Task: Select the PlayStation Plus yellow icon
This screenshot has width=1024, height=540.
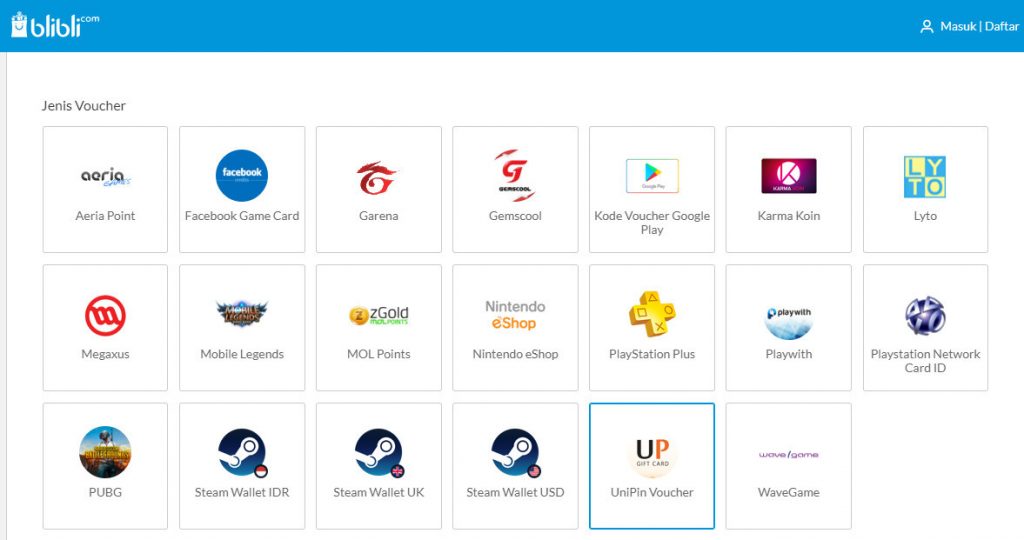Action: pyautogui.click(x=652, y=314)
